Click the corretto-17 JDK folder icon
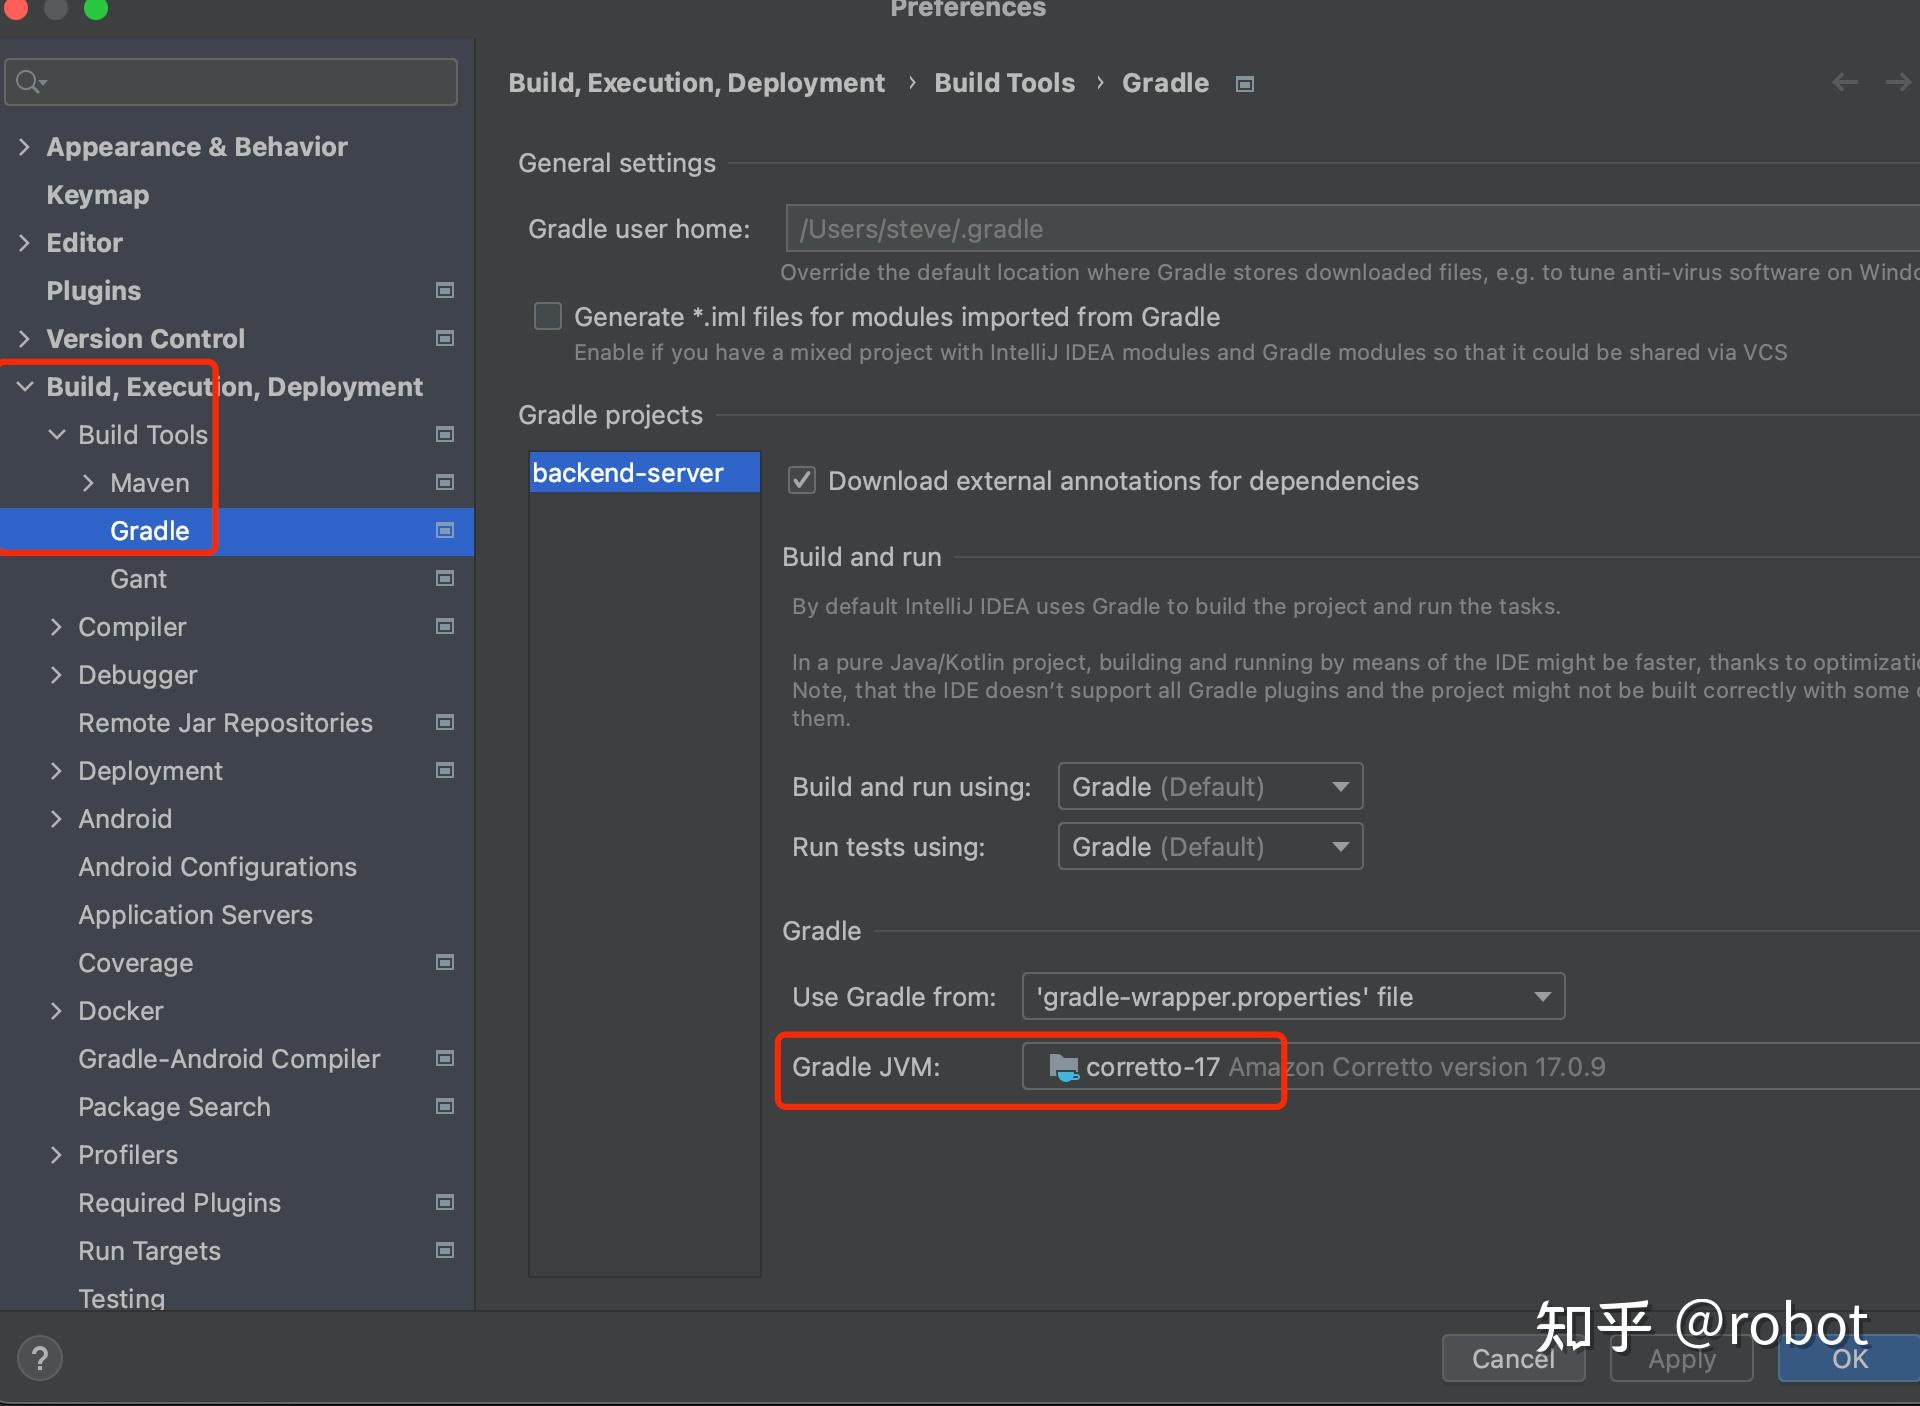Viewport: 1920px width, 1406px height. (1063, 1067)
